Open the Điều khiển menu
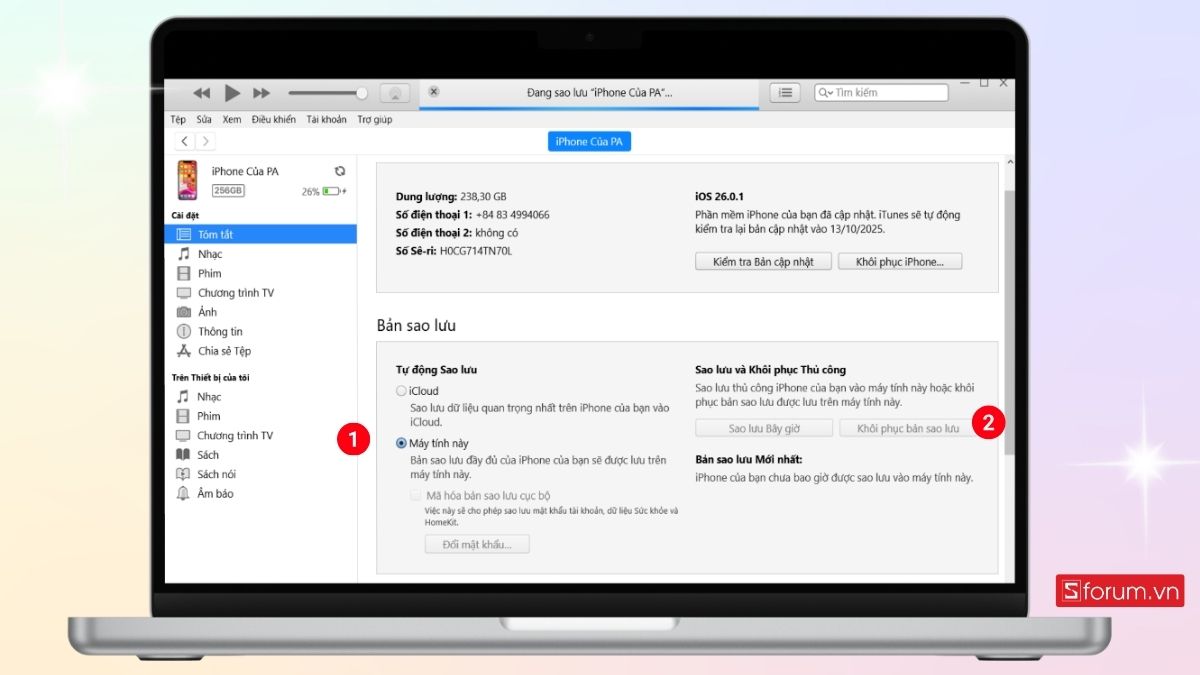Viewport: 1200px width, 675px height. 274,119
